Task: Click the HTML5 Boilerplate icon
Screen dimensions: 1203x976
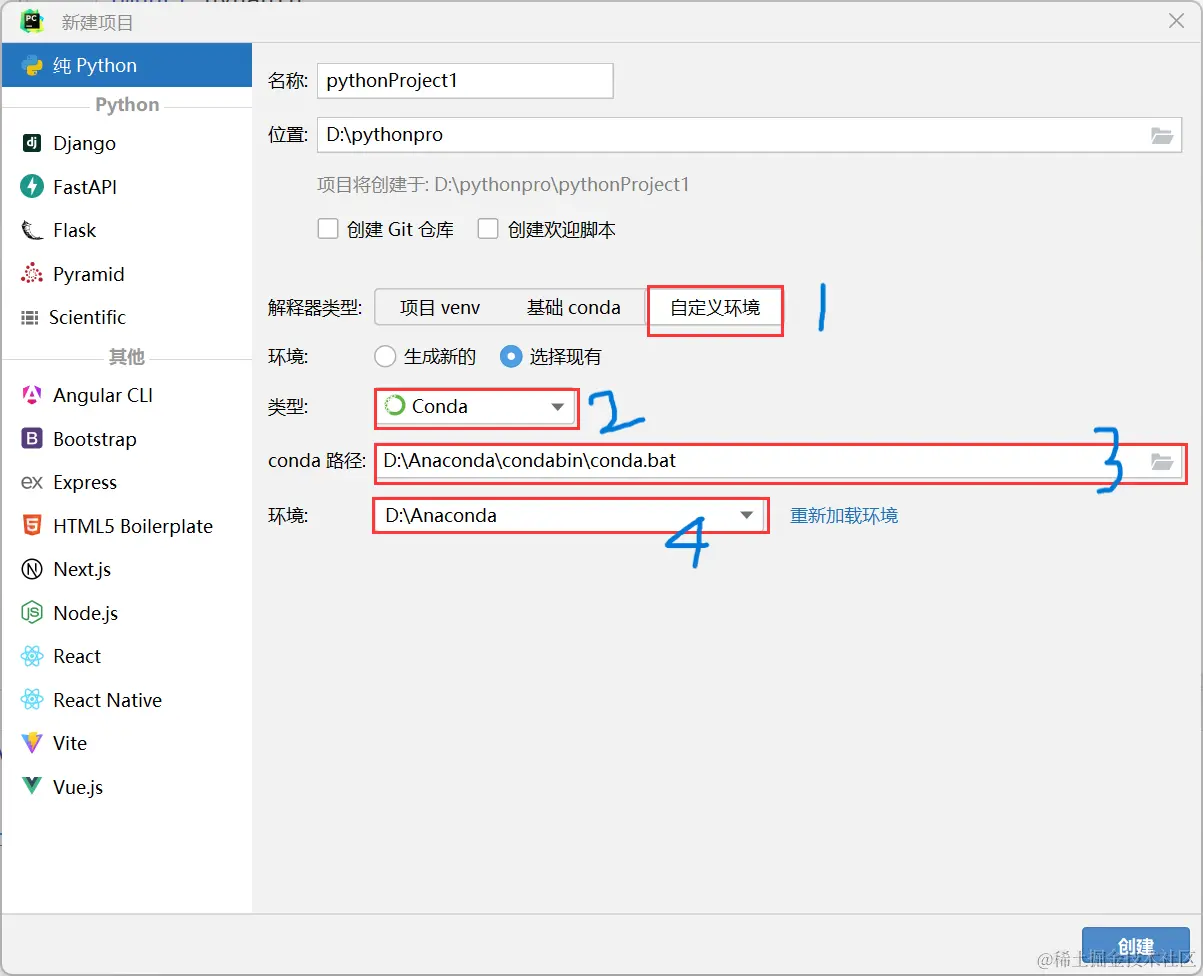Action: click(x=32, y=526)
